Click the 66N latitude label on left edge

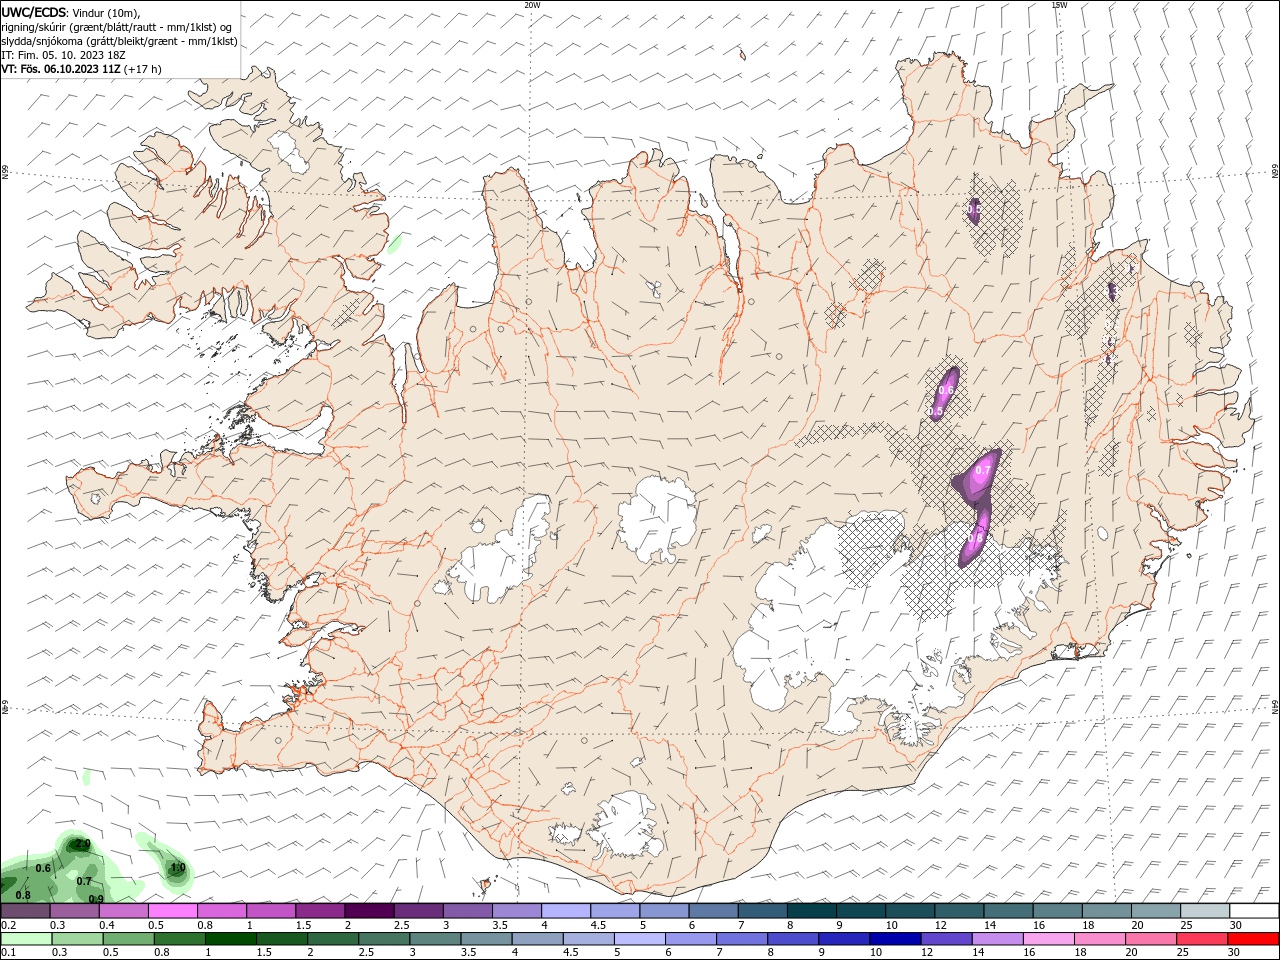(x=5, y=173)
